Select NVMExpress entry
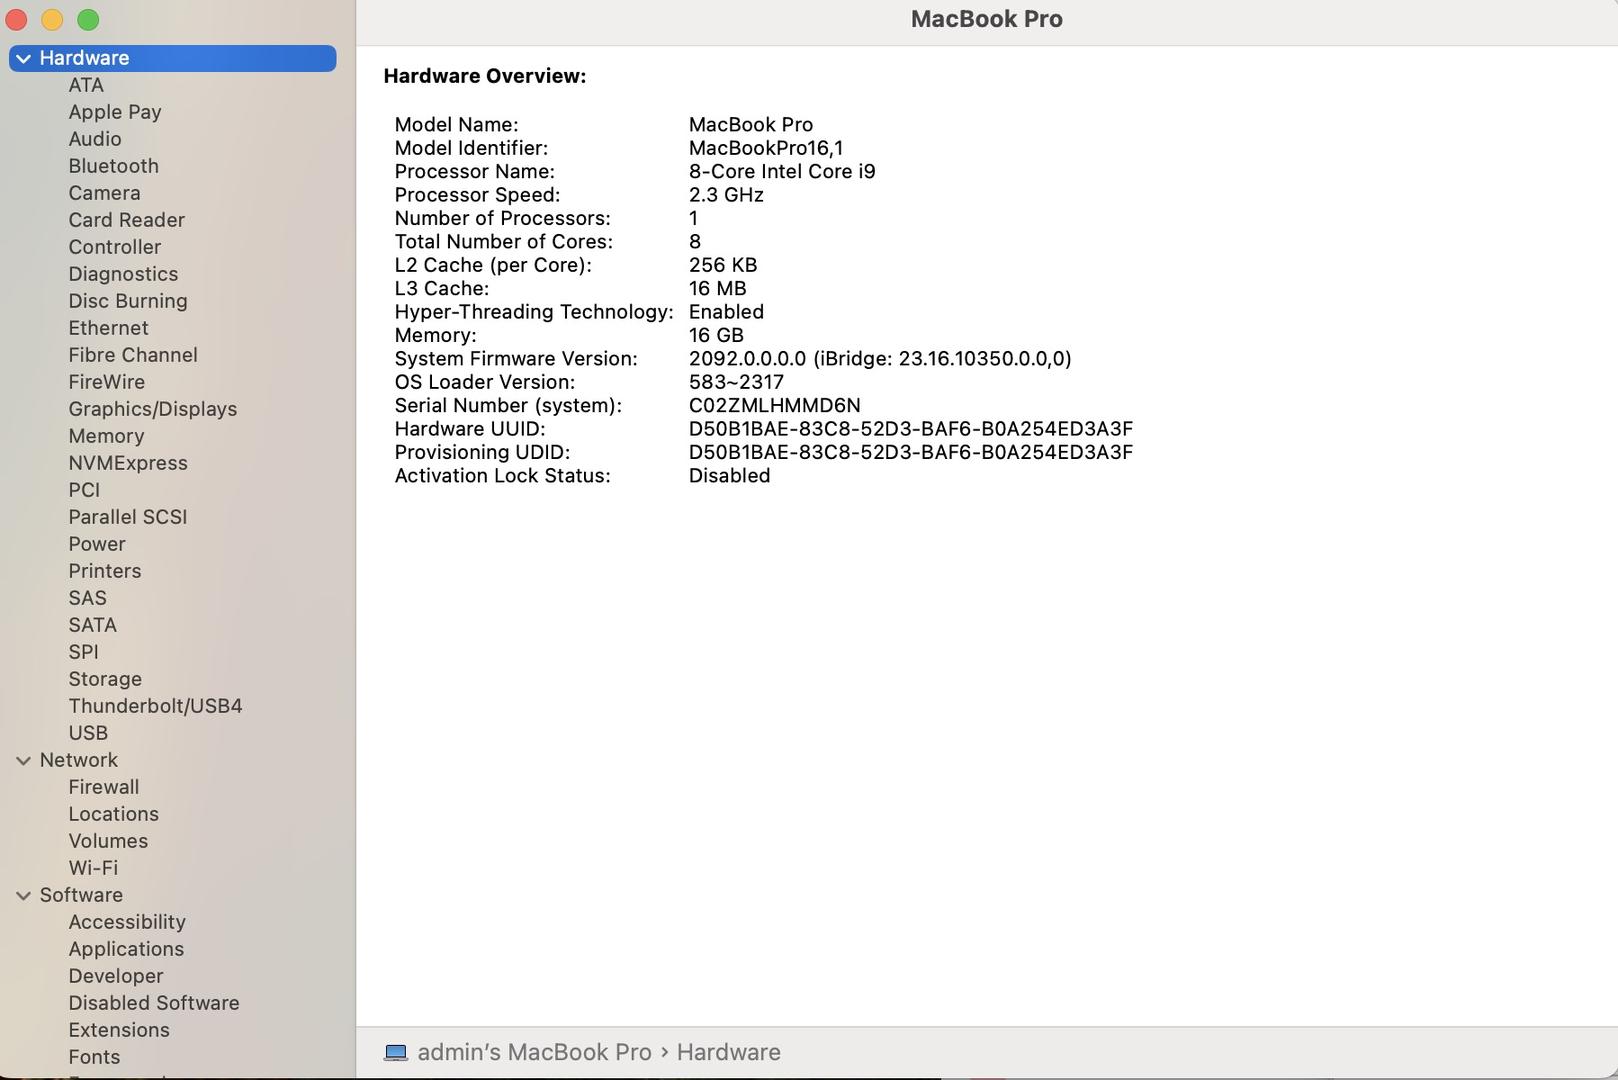 pos(128,463)
